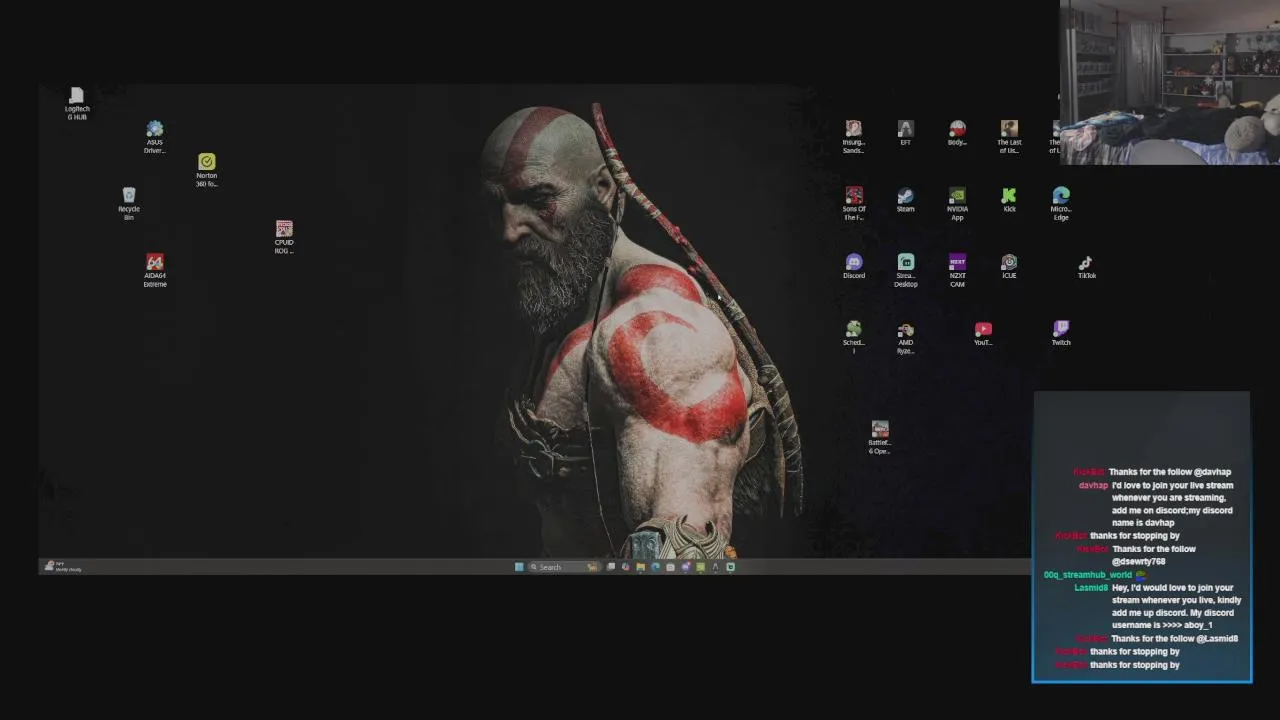Select the Norton 360 desktop icon
Image resolution: width=1280 pixels, height=720 pixels.
pos(206,171)
